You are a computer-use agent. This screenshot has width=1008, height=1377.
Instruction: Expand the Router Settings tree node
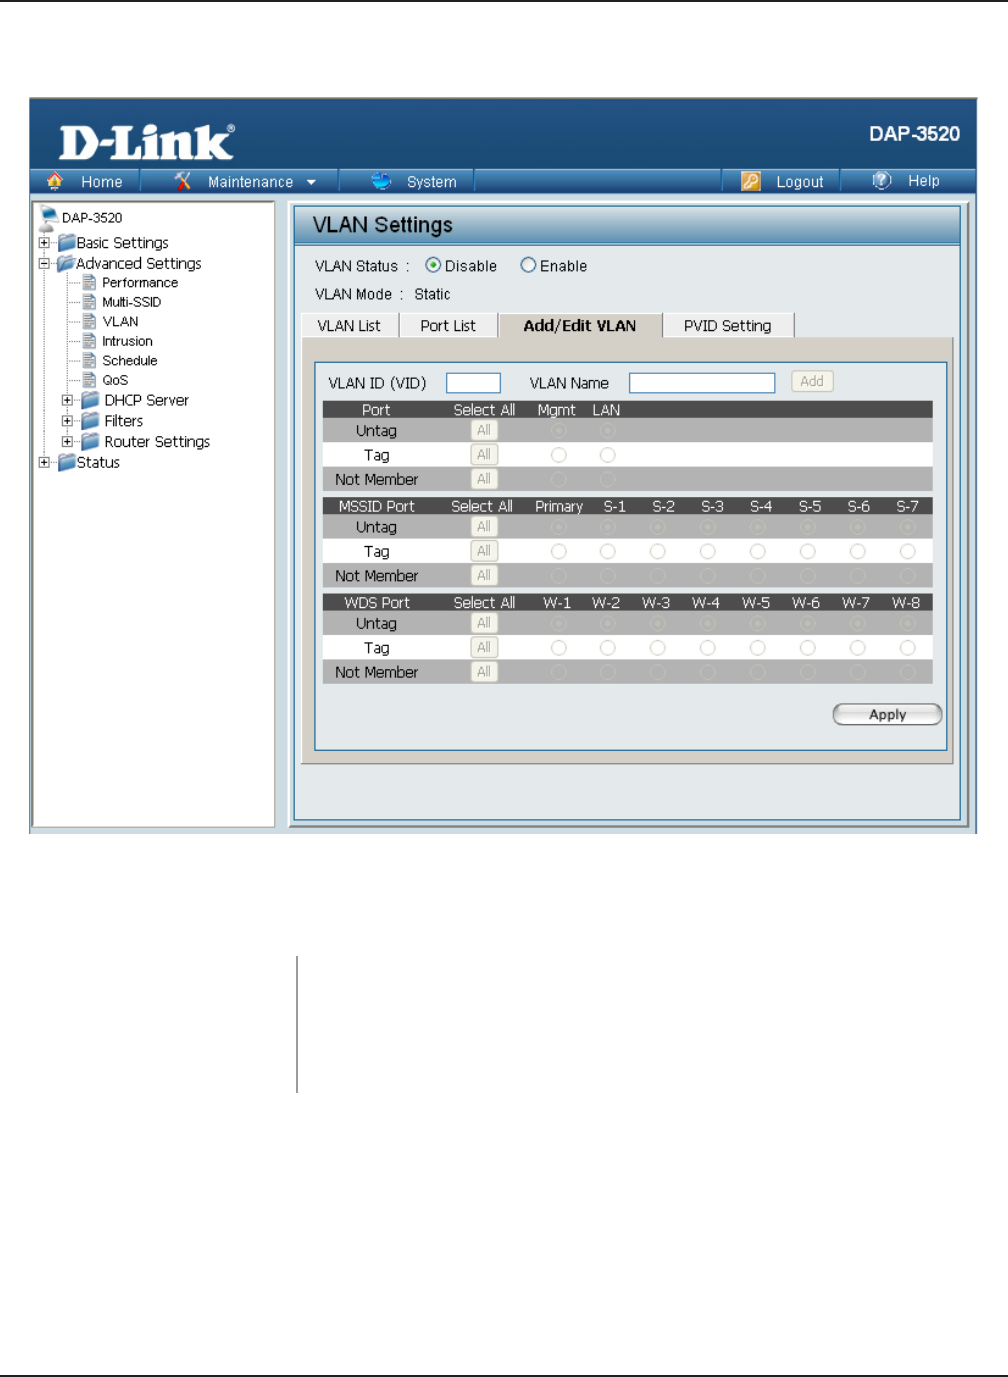coord(67,441)
